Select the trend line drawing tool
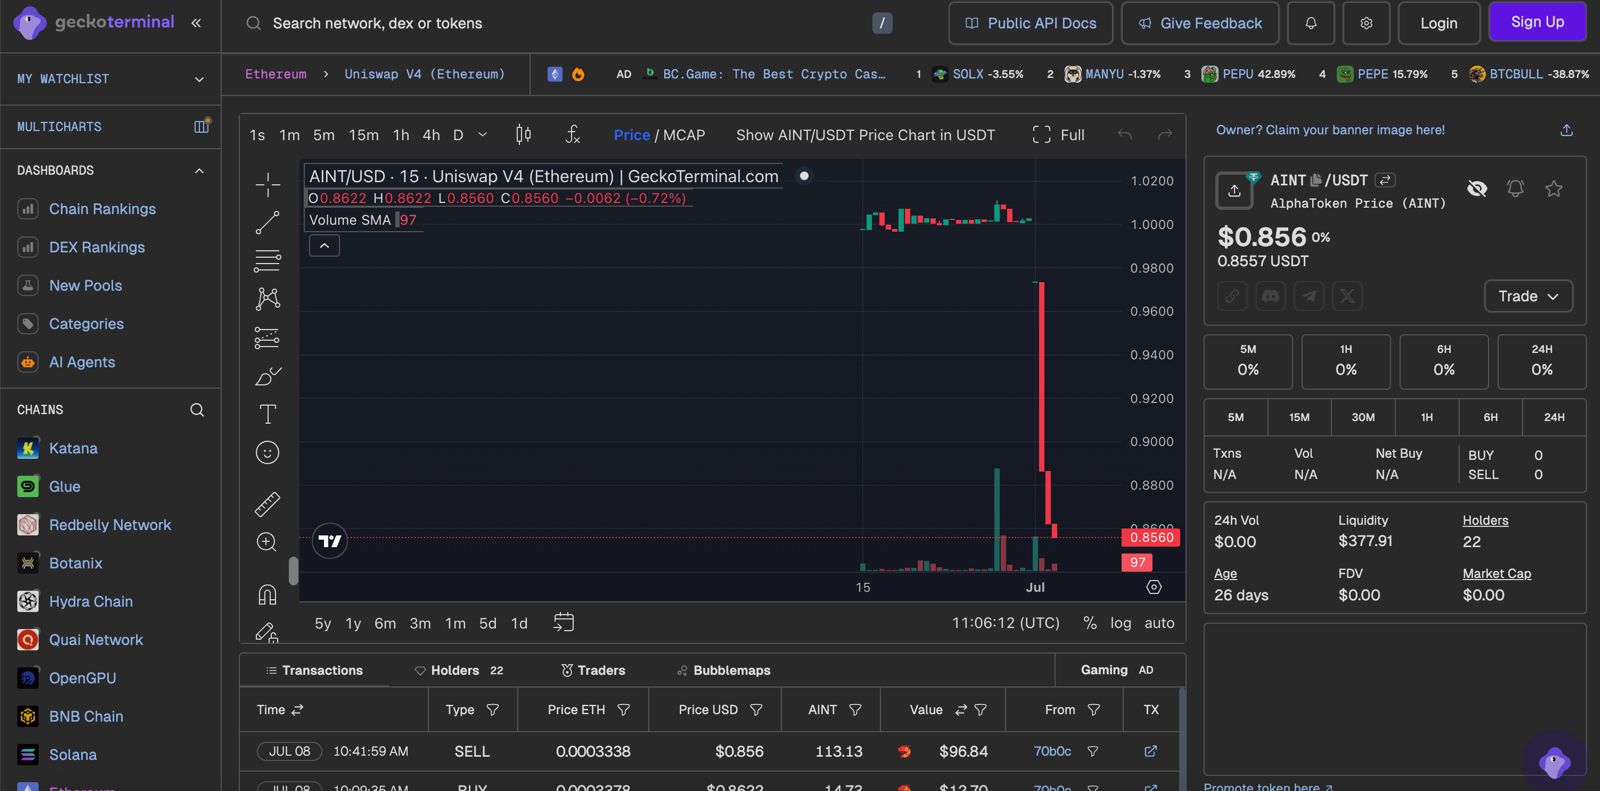The height and width of the screenshot is (791, 1600). (268, 223)
